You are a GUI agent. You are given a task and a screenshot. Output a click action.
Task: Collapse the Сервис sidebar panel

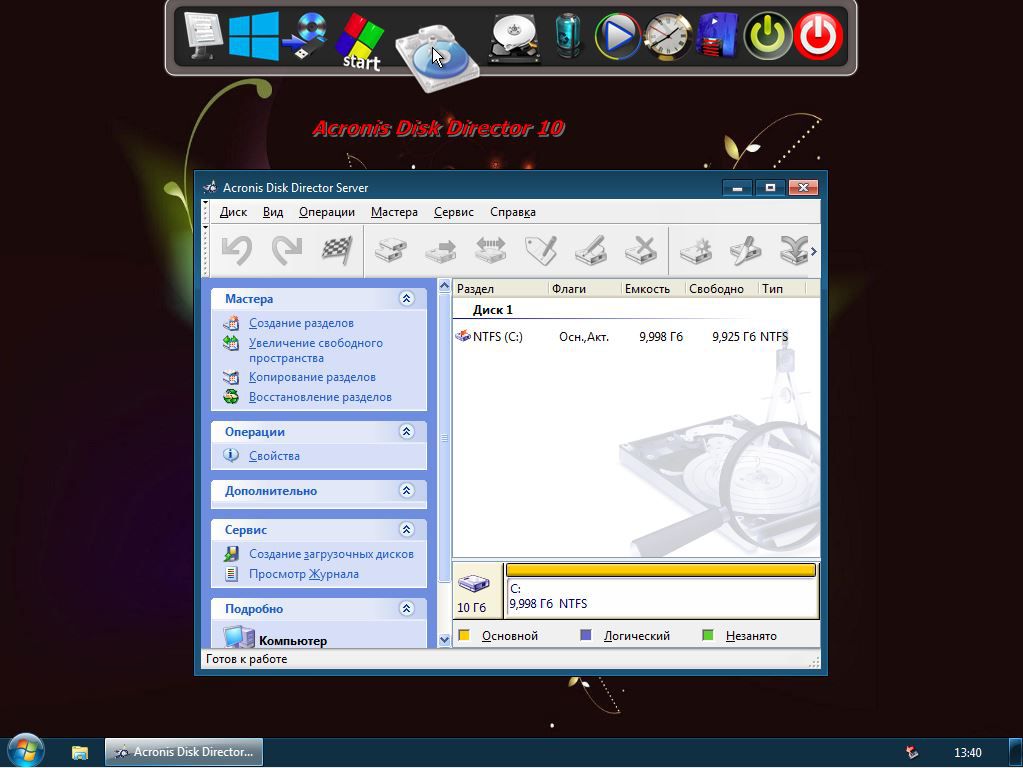406,530
